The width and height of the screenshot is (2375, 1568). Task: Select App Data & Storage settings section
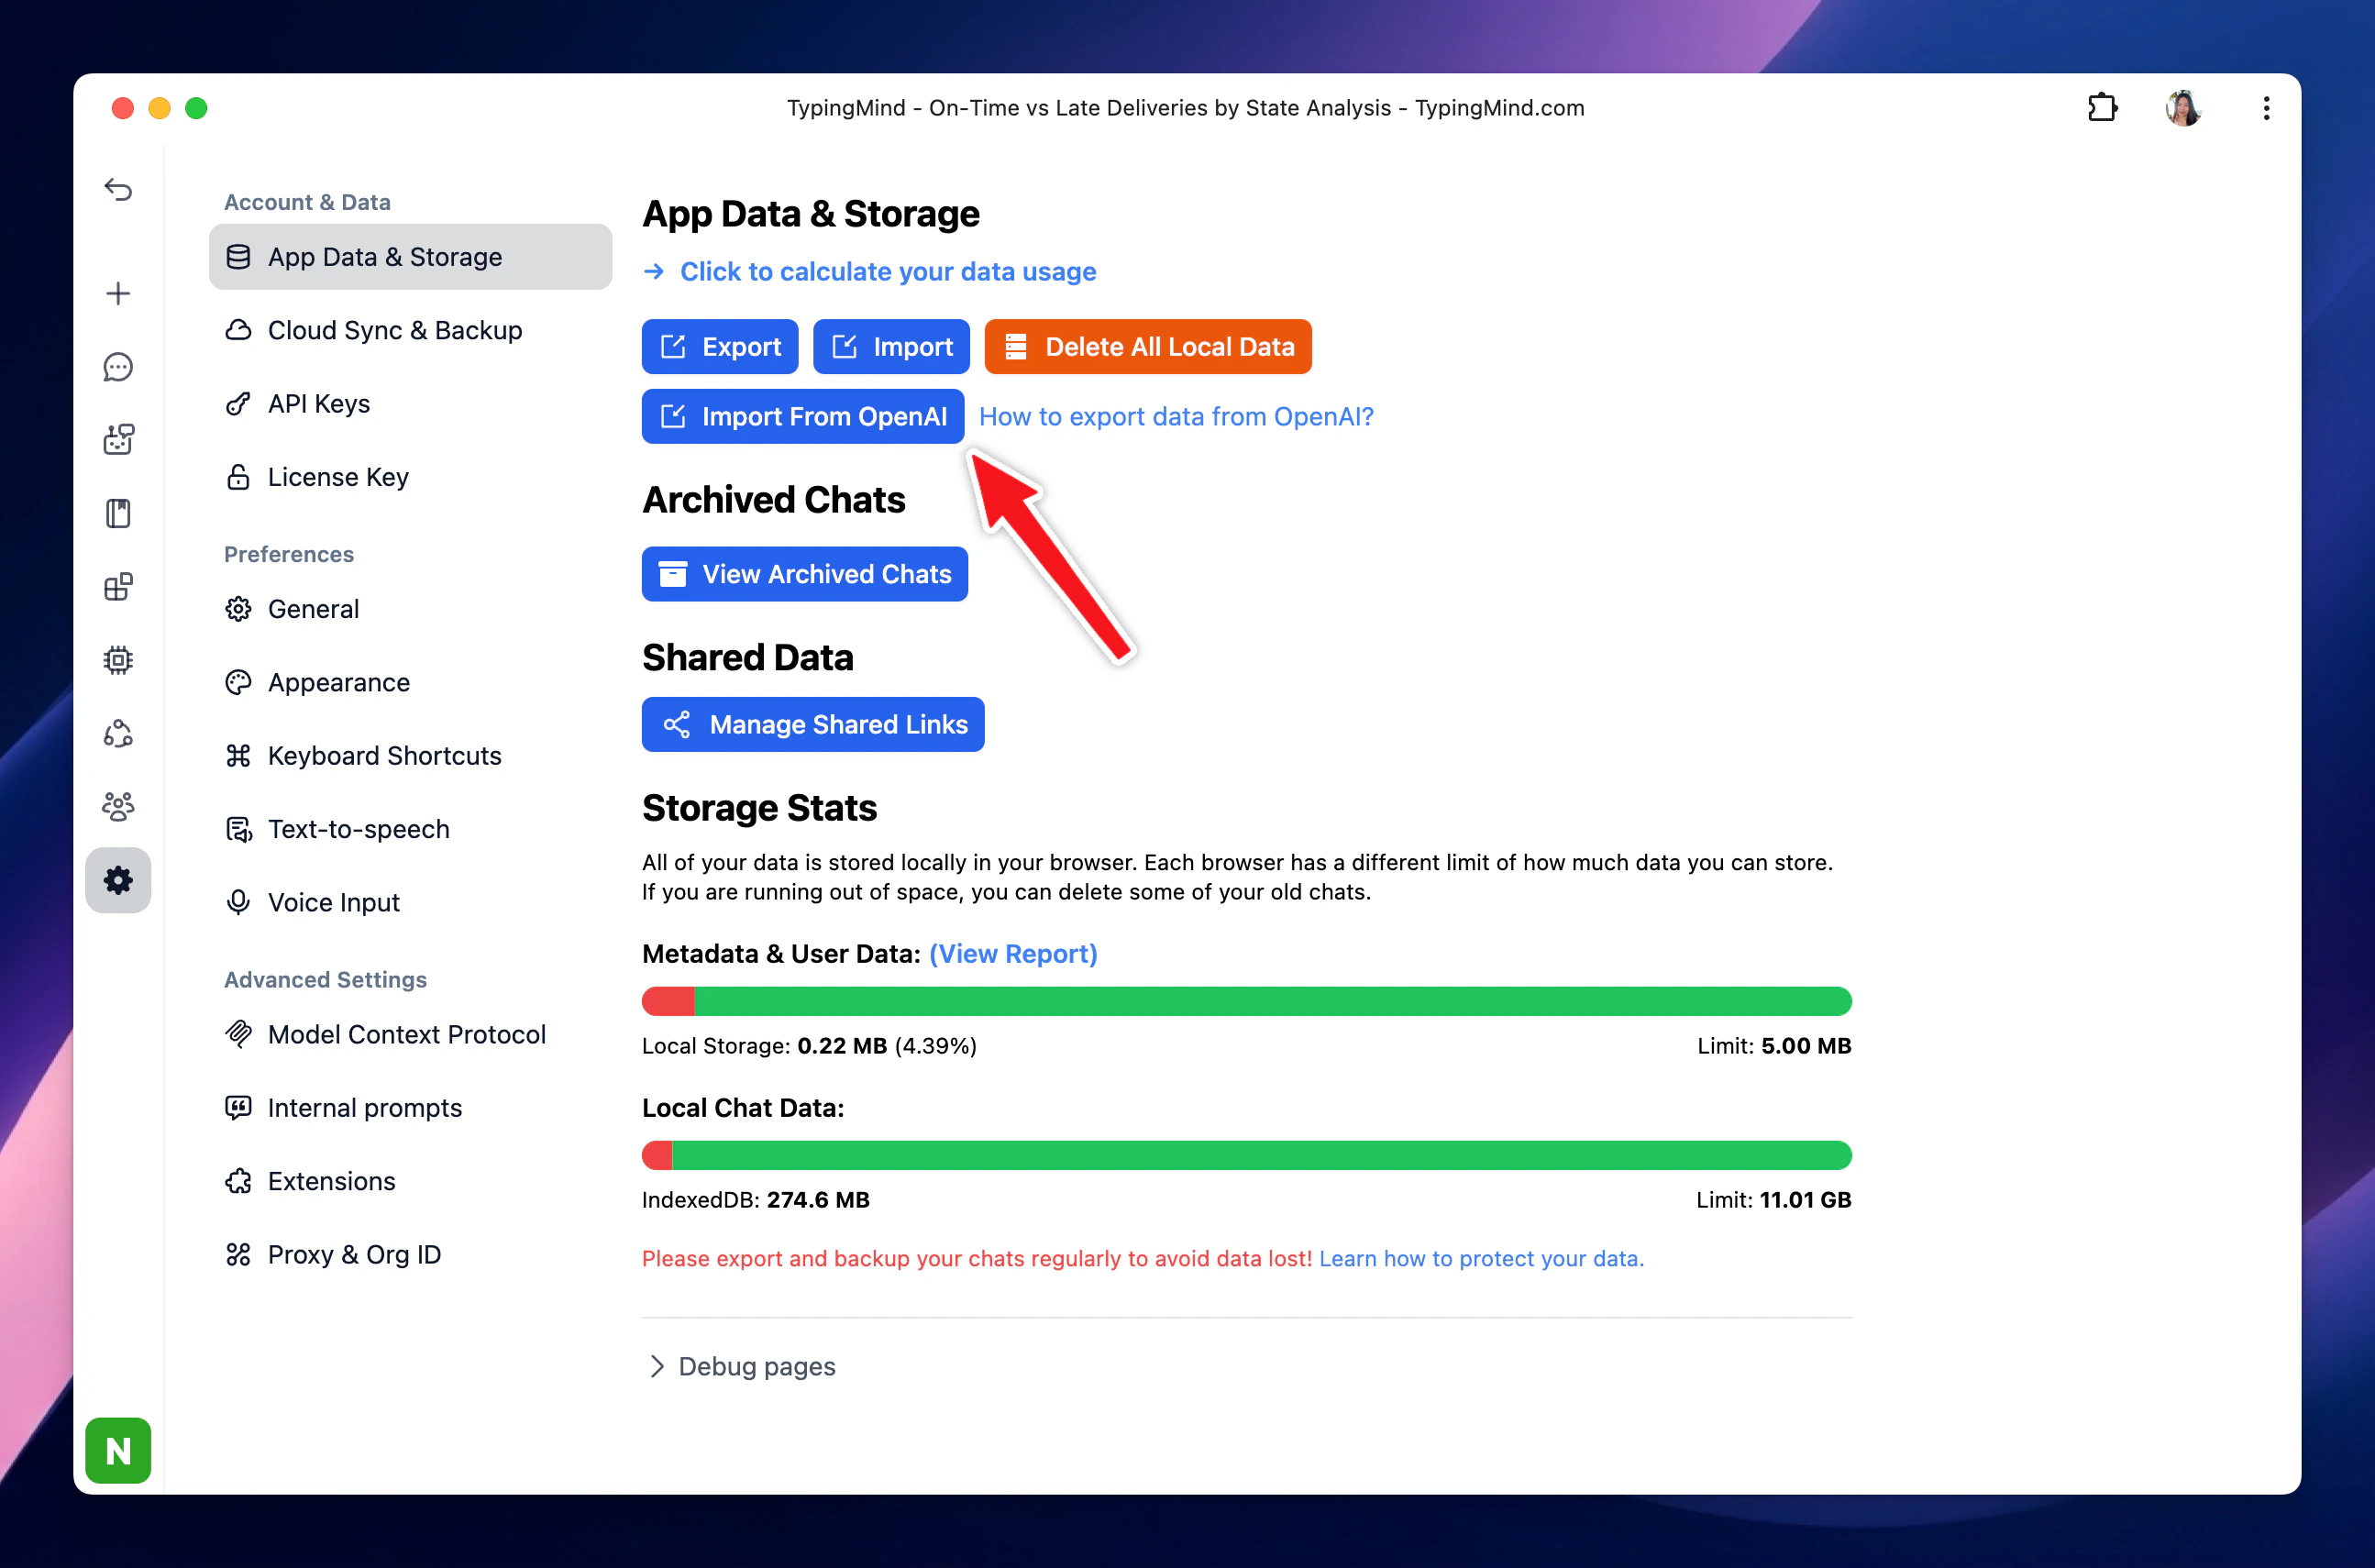pos(410,257)
